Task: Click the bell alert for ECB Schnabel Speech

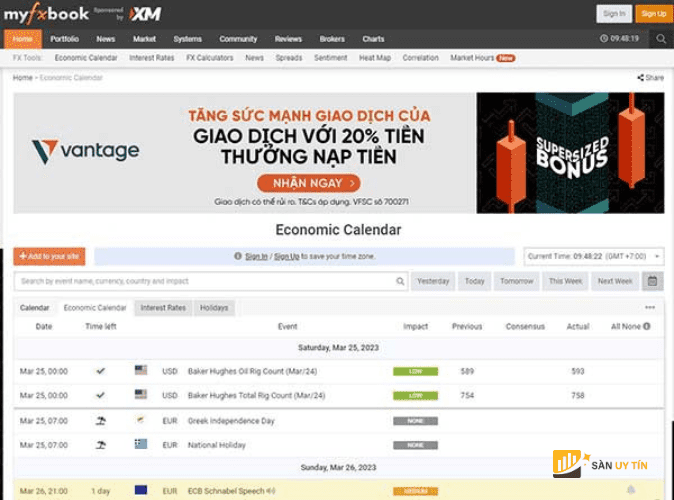Action: coord(631,490)
